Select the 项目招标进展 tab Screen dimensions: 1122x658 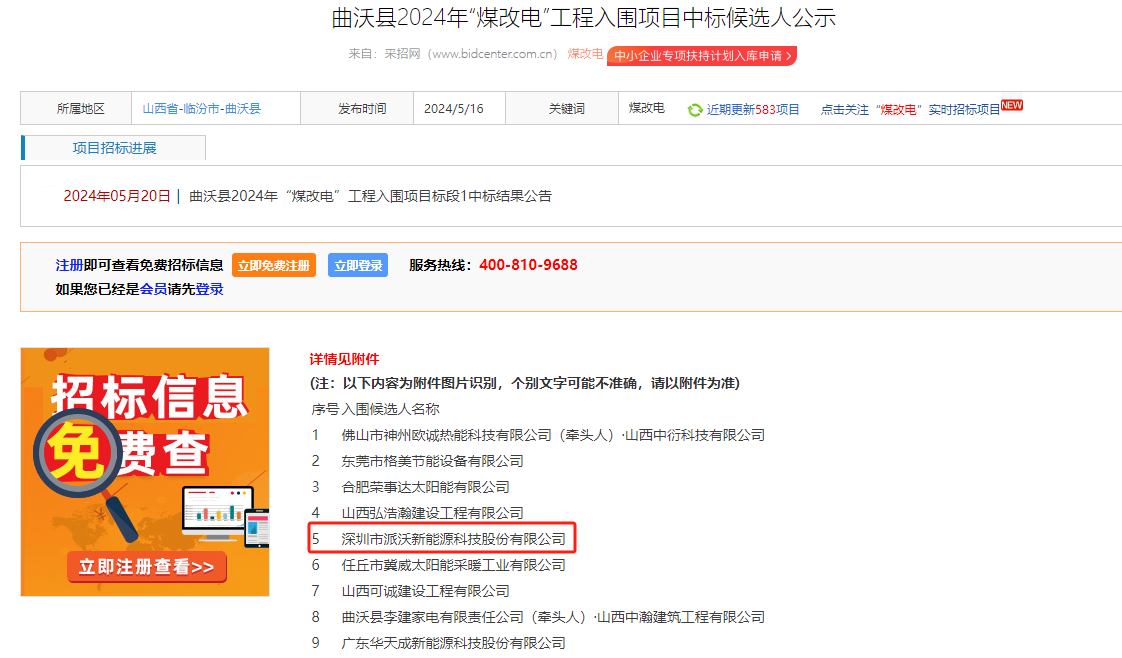point(114,148)
